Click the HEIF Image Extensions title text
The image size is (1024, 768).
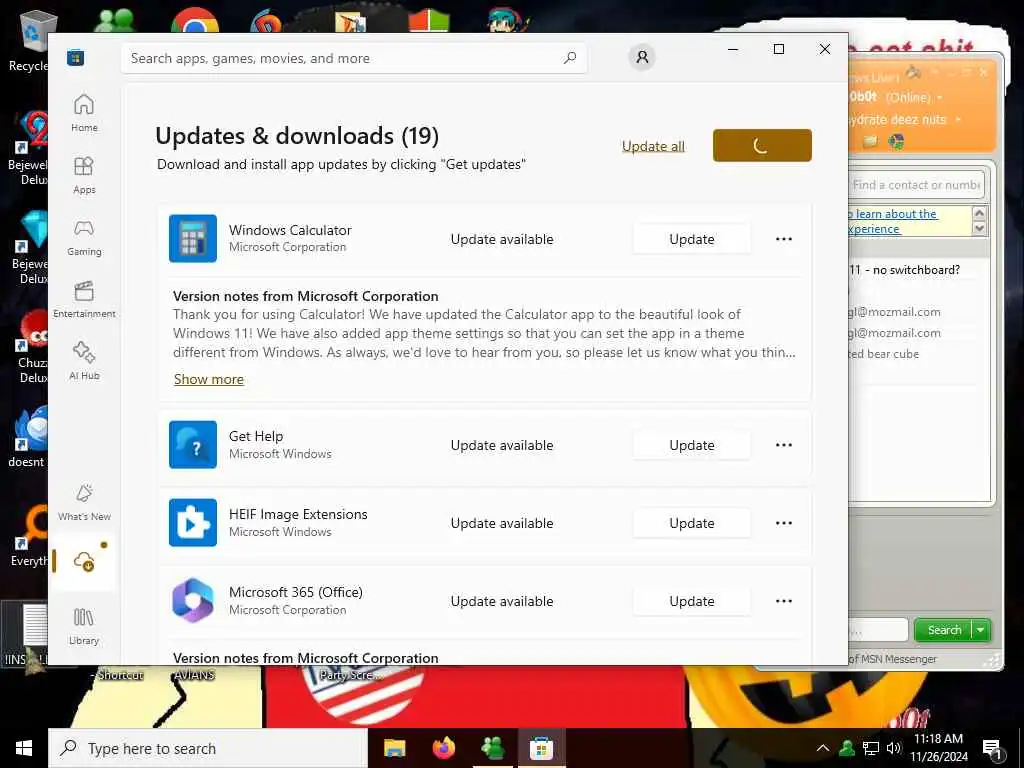point(298,514)
